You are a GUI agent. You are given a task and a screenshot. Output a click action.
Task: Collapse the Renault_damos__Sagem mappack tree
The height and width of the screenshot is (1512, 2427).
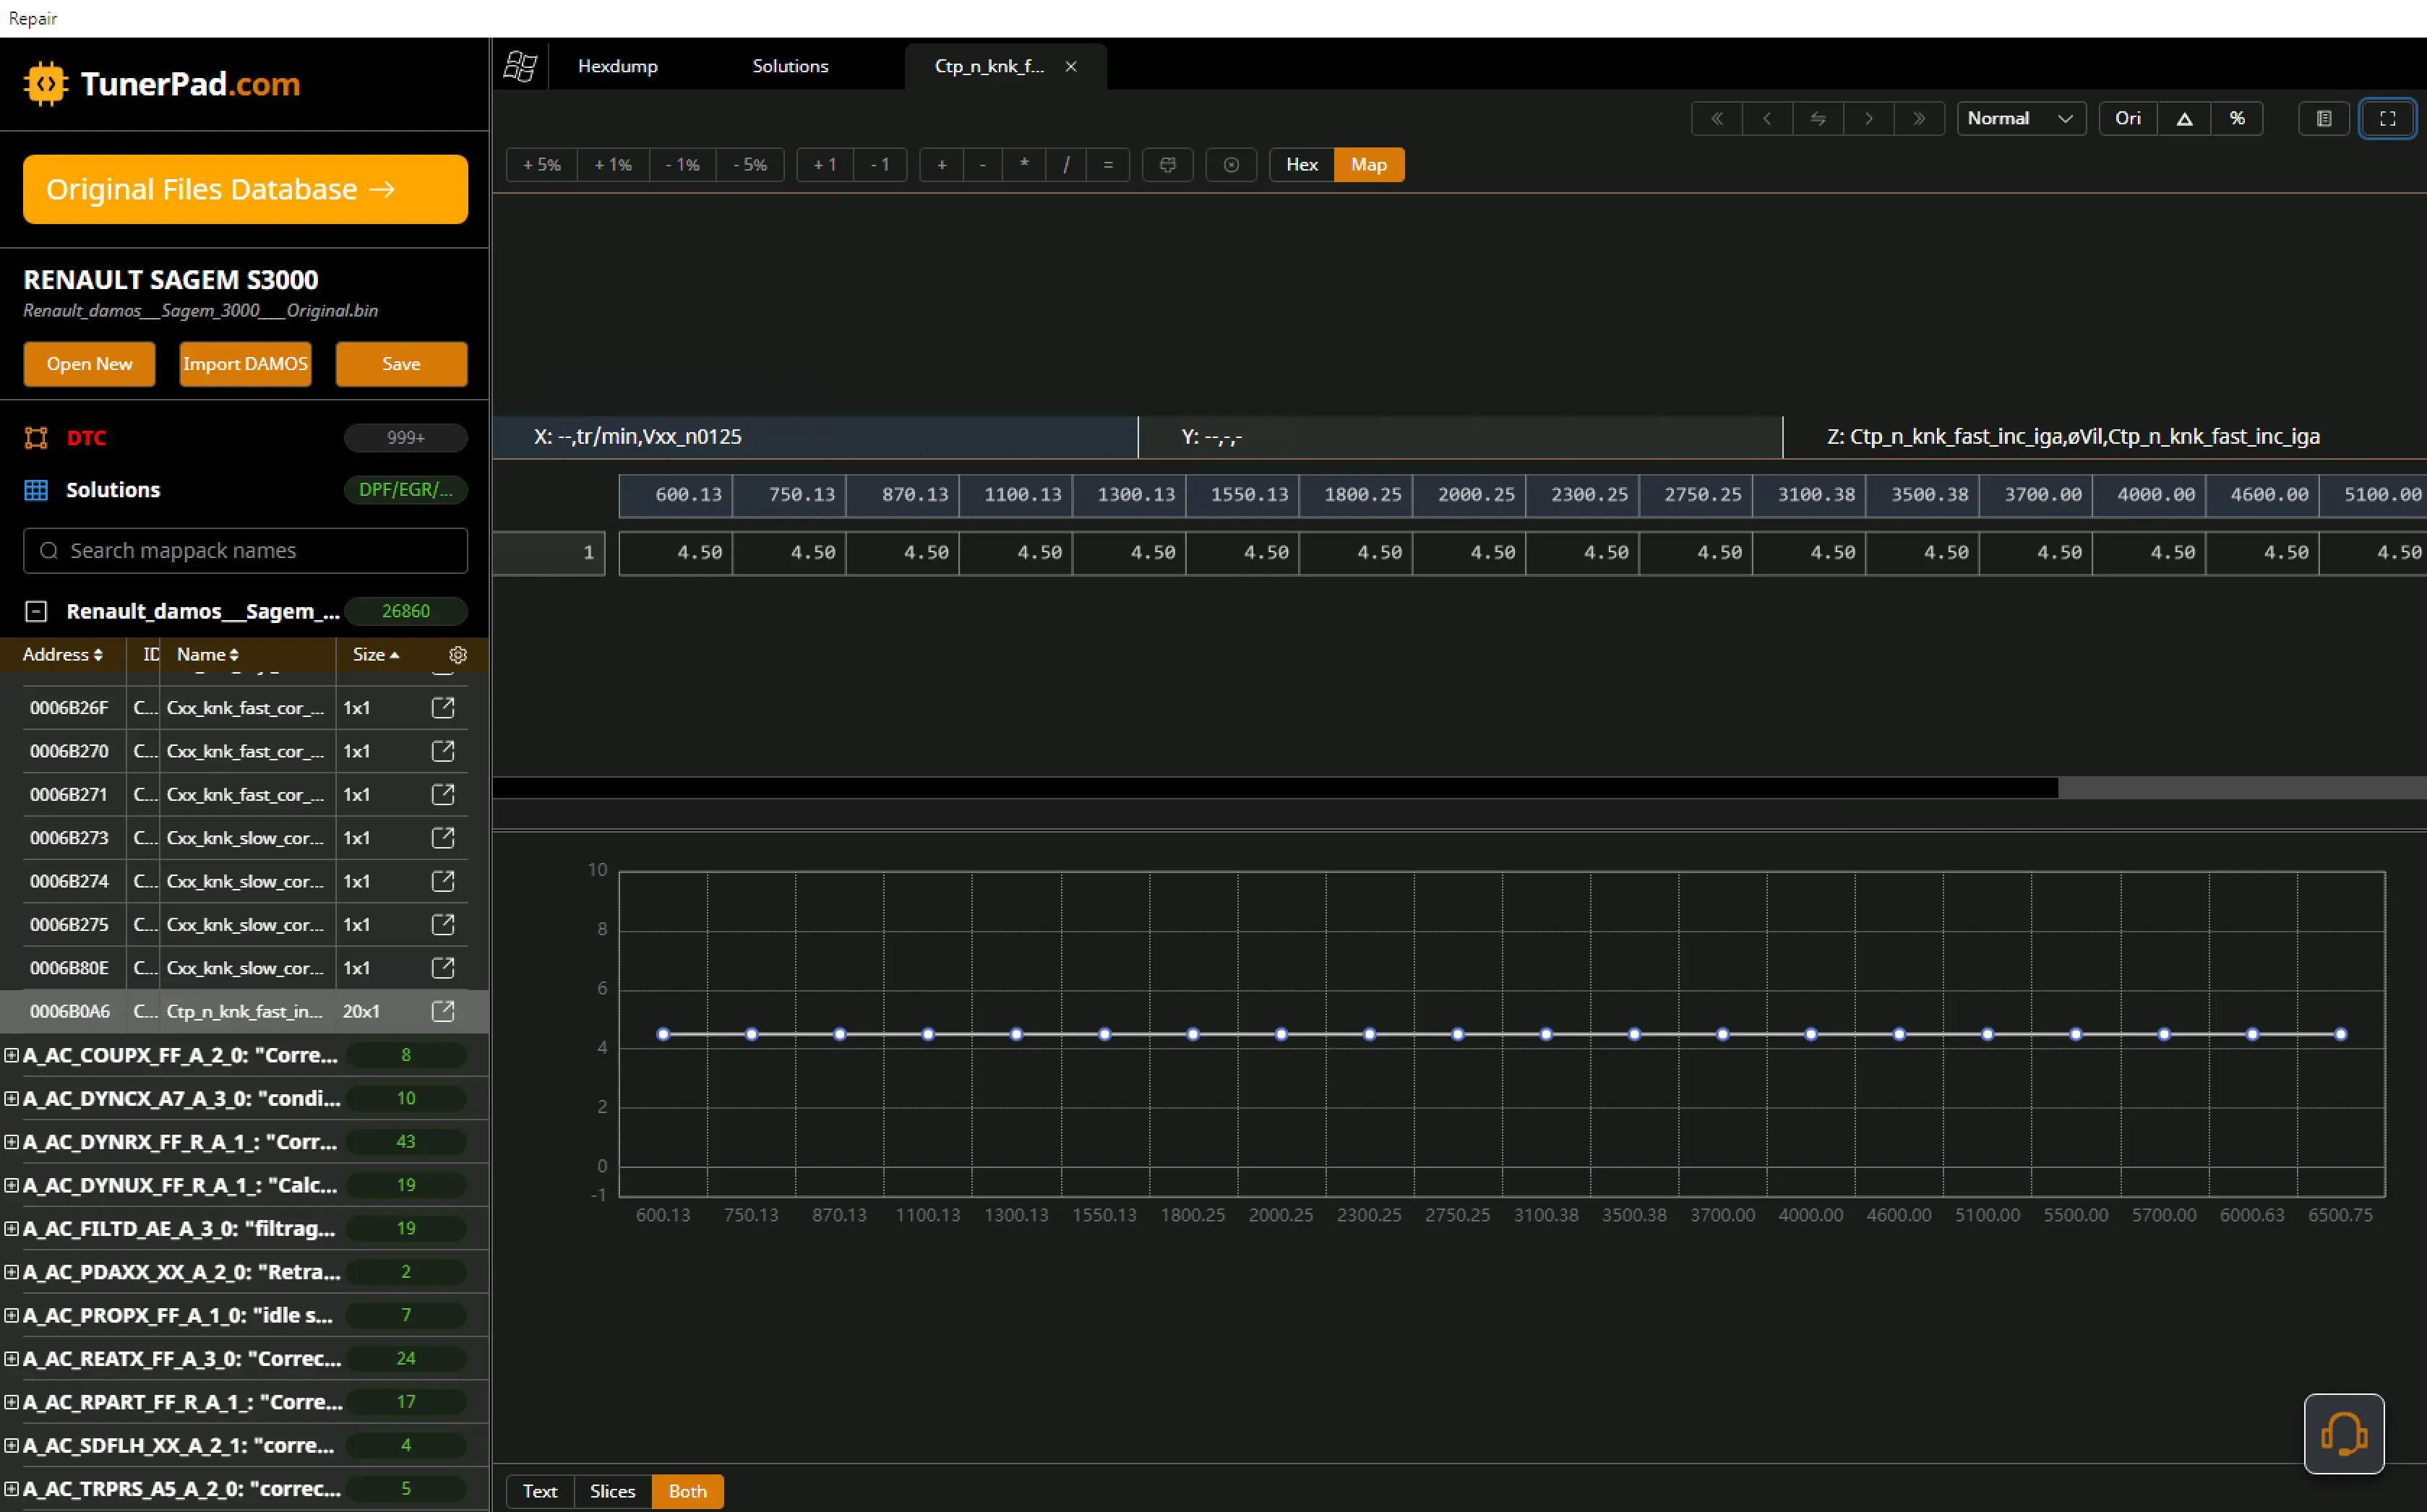(x=36, y=611)
